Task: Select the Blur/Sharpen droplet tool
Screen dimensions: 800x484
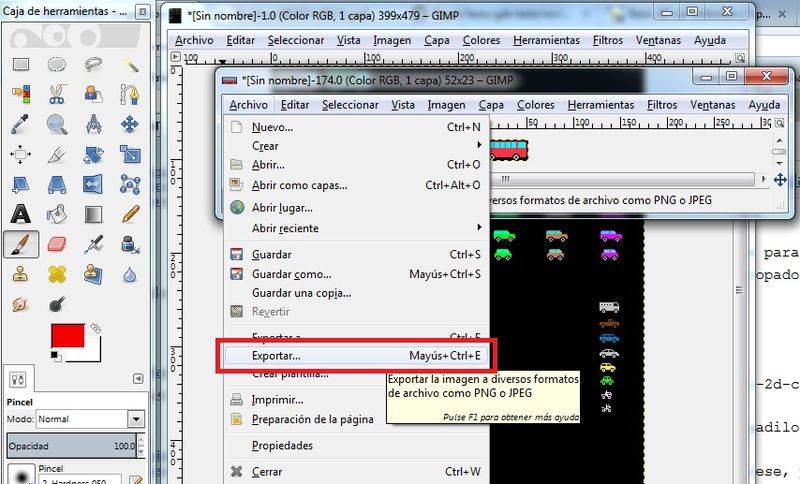Action: 130,274
